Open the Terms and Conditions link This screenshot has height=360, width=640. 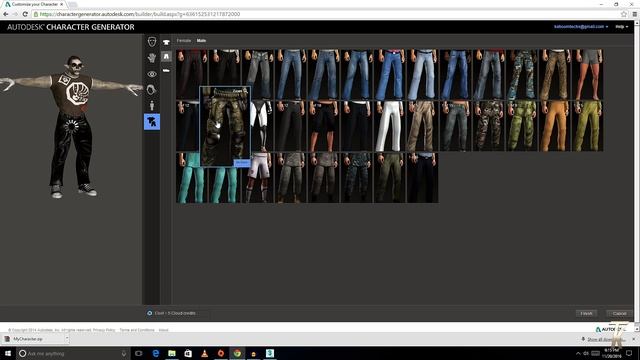pyautogui.click(x=137, y=330)
